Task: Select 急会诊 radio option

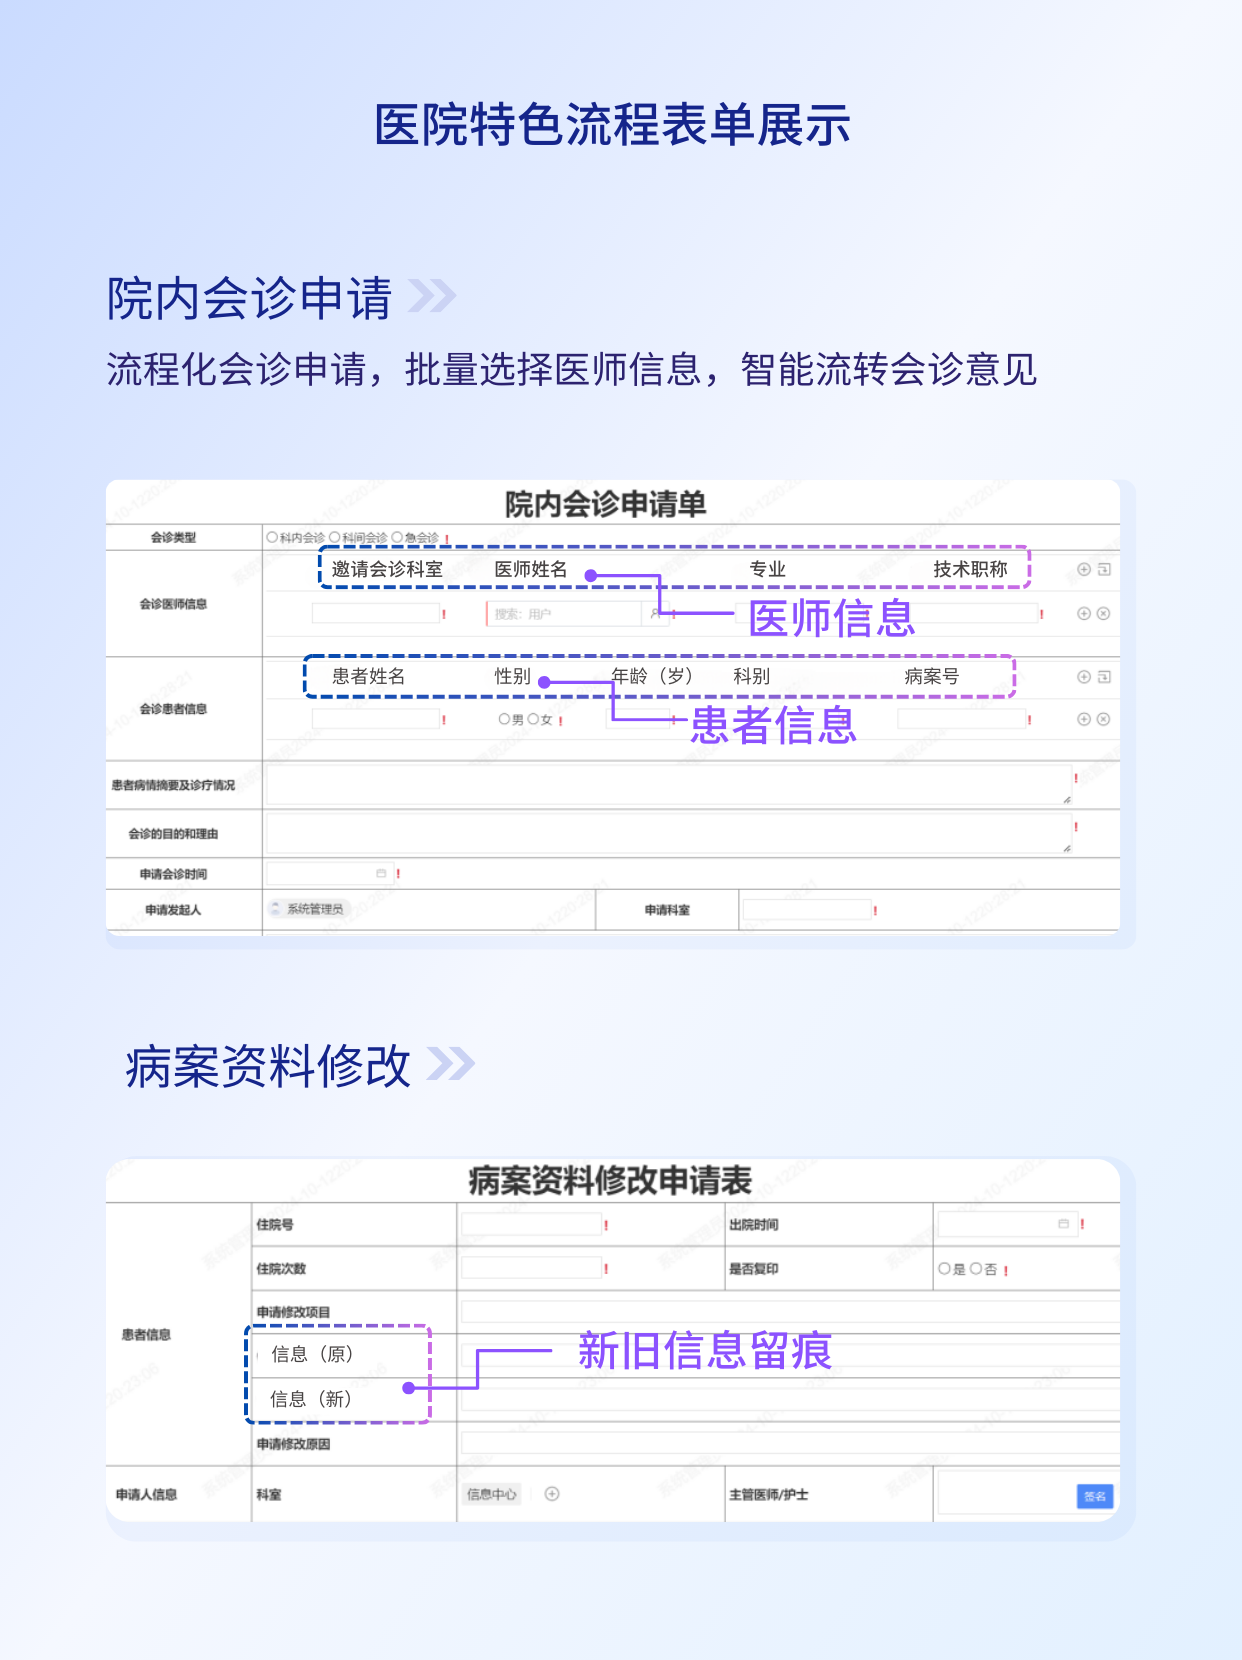Action: pyautogui.click(x=397, y=537)
